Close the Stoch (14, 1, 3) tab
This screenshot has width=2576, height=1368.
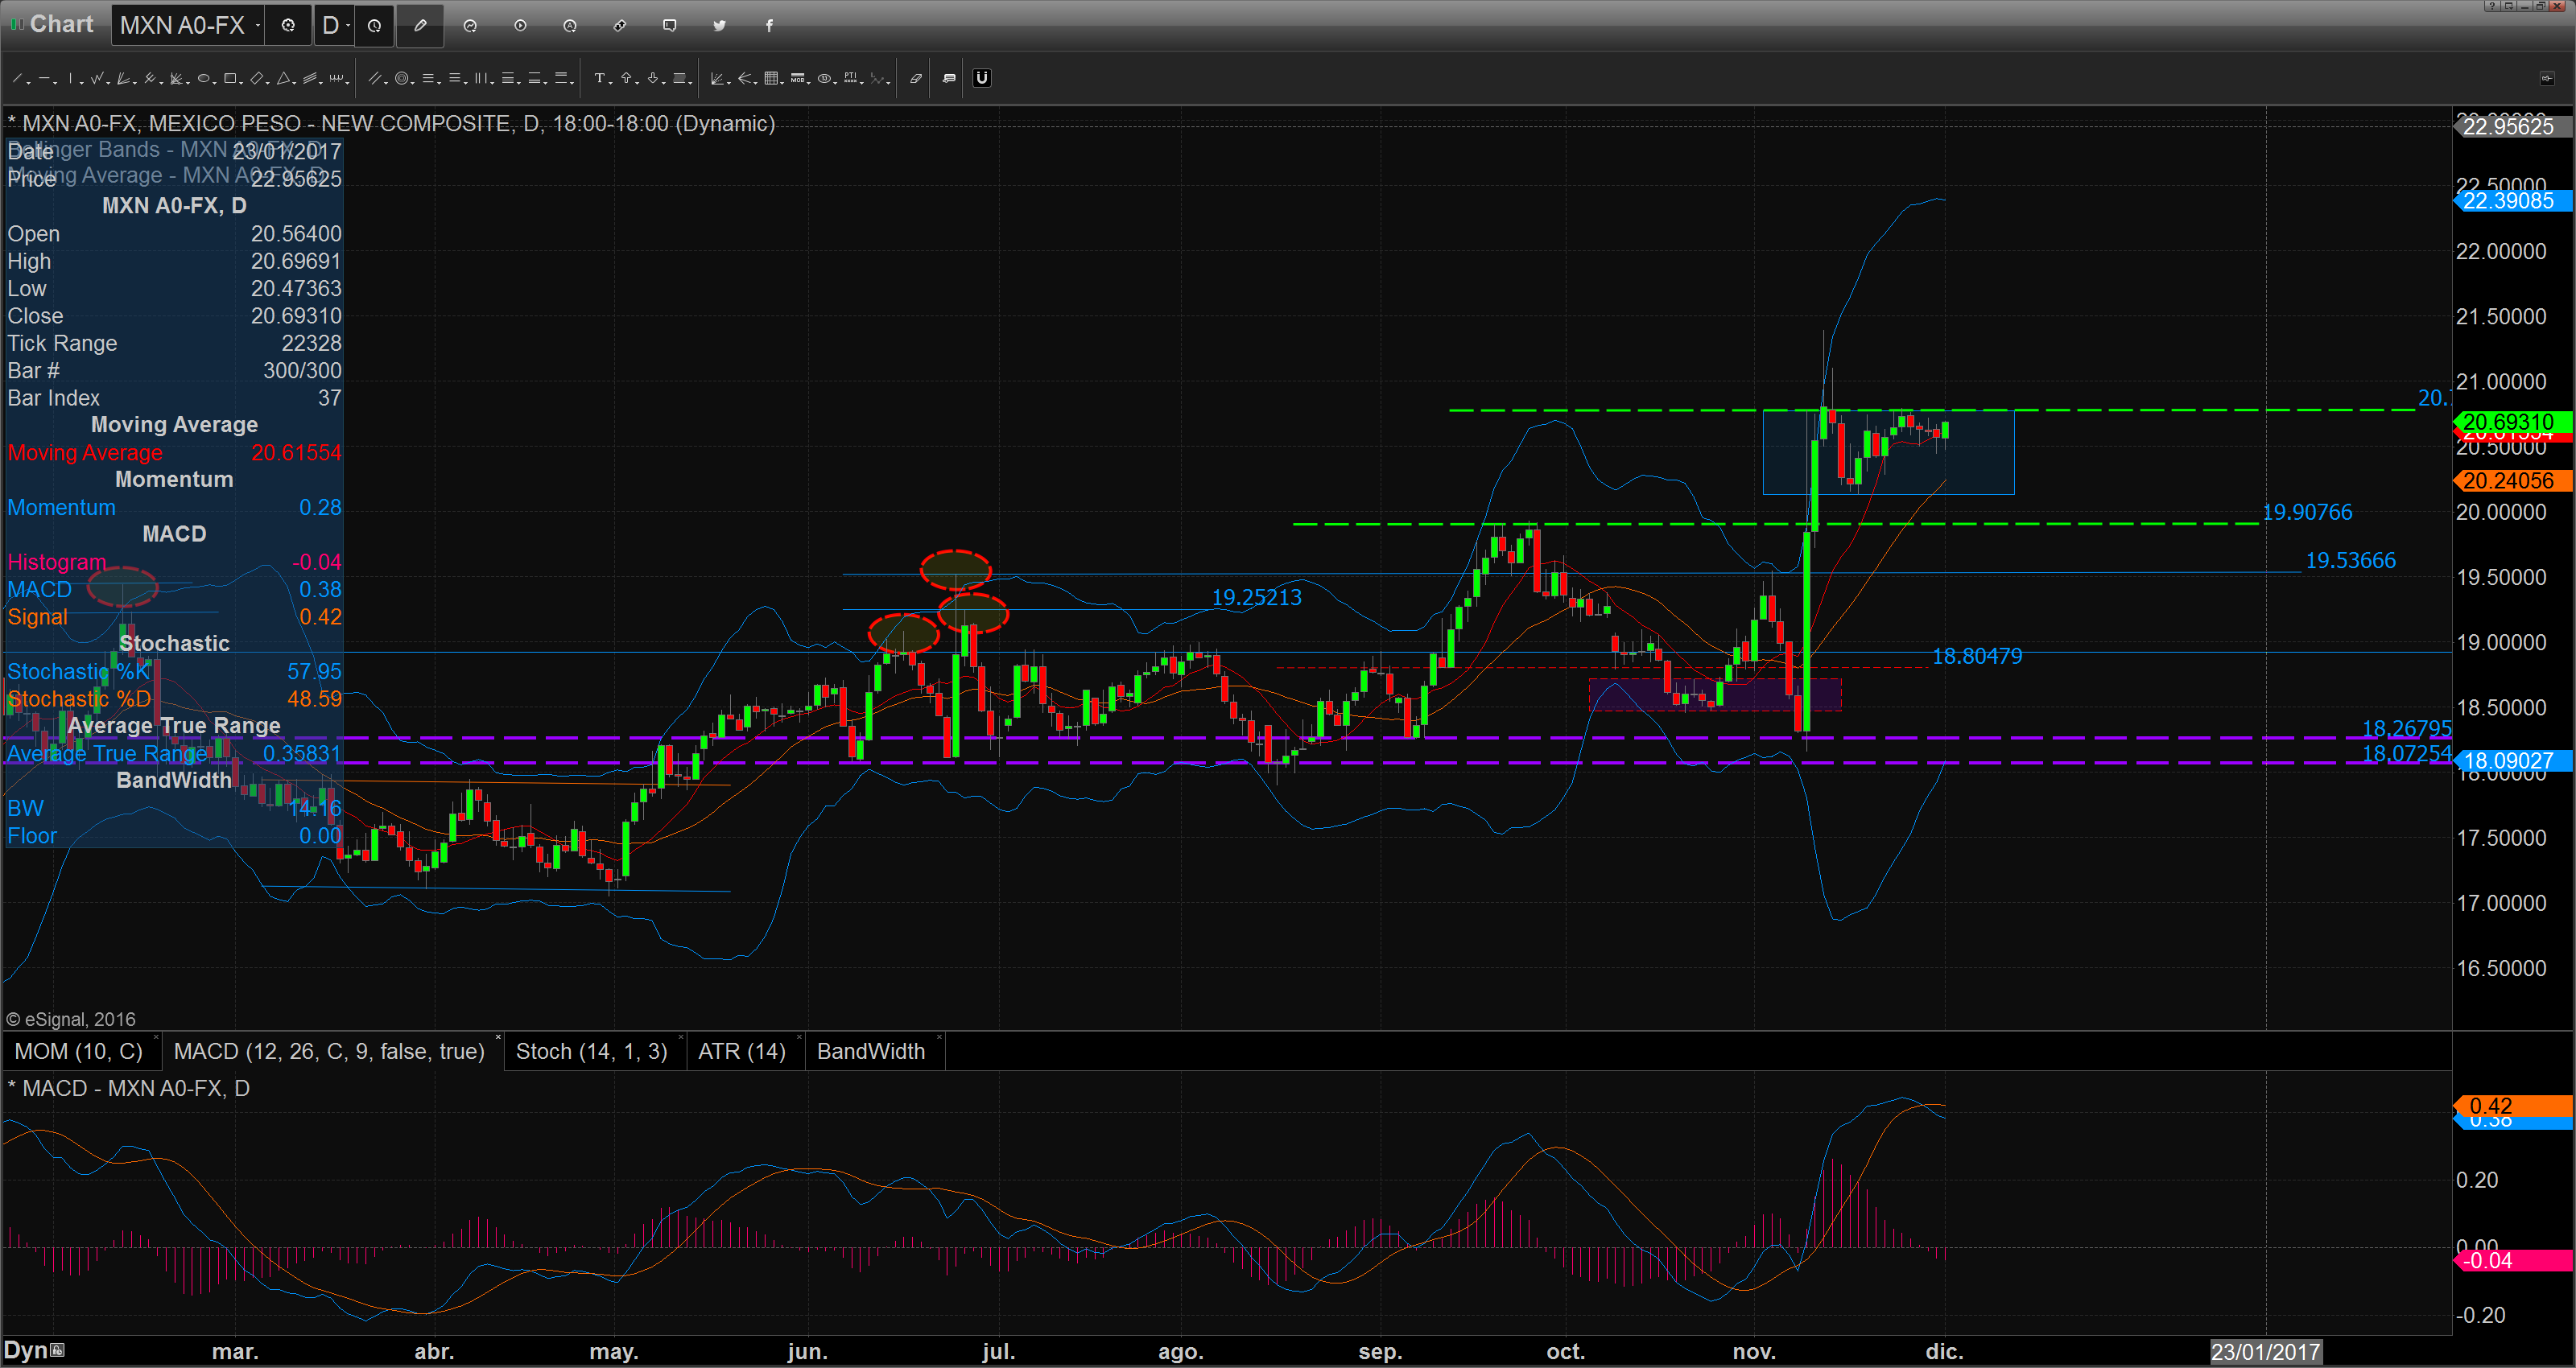click(x=680, y=1038)
